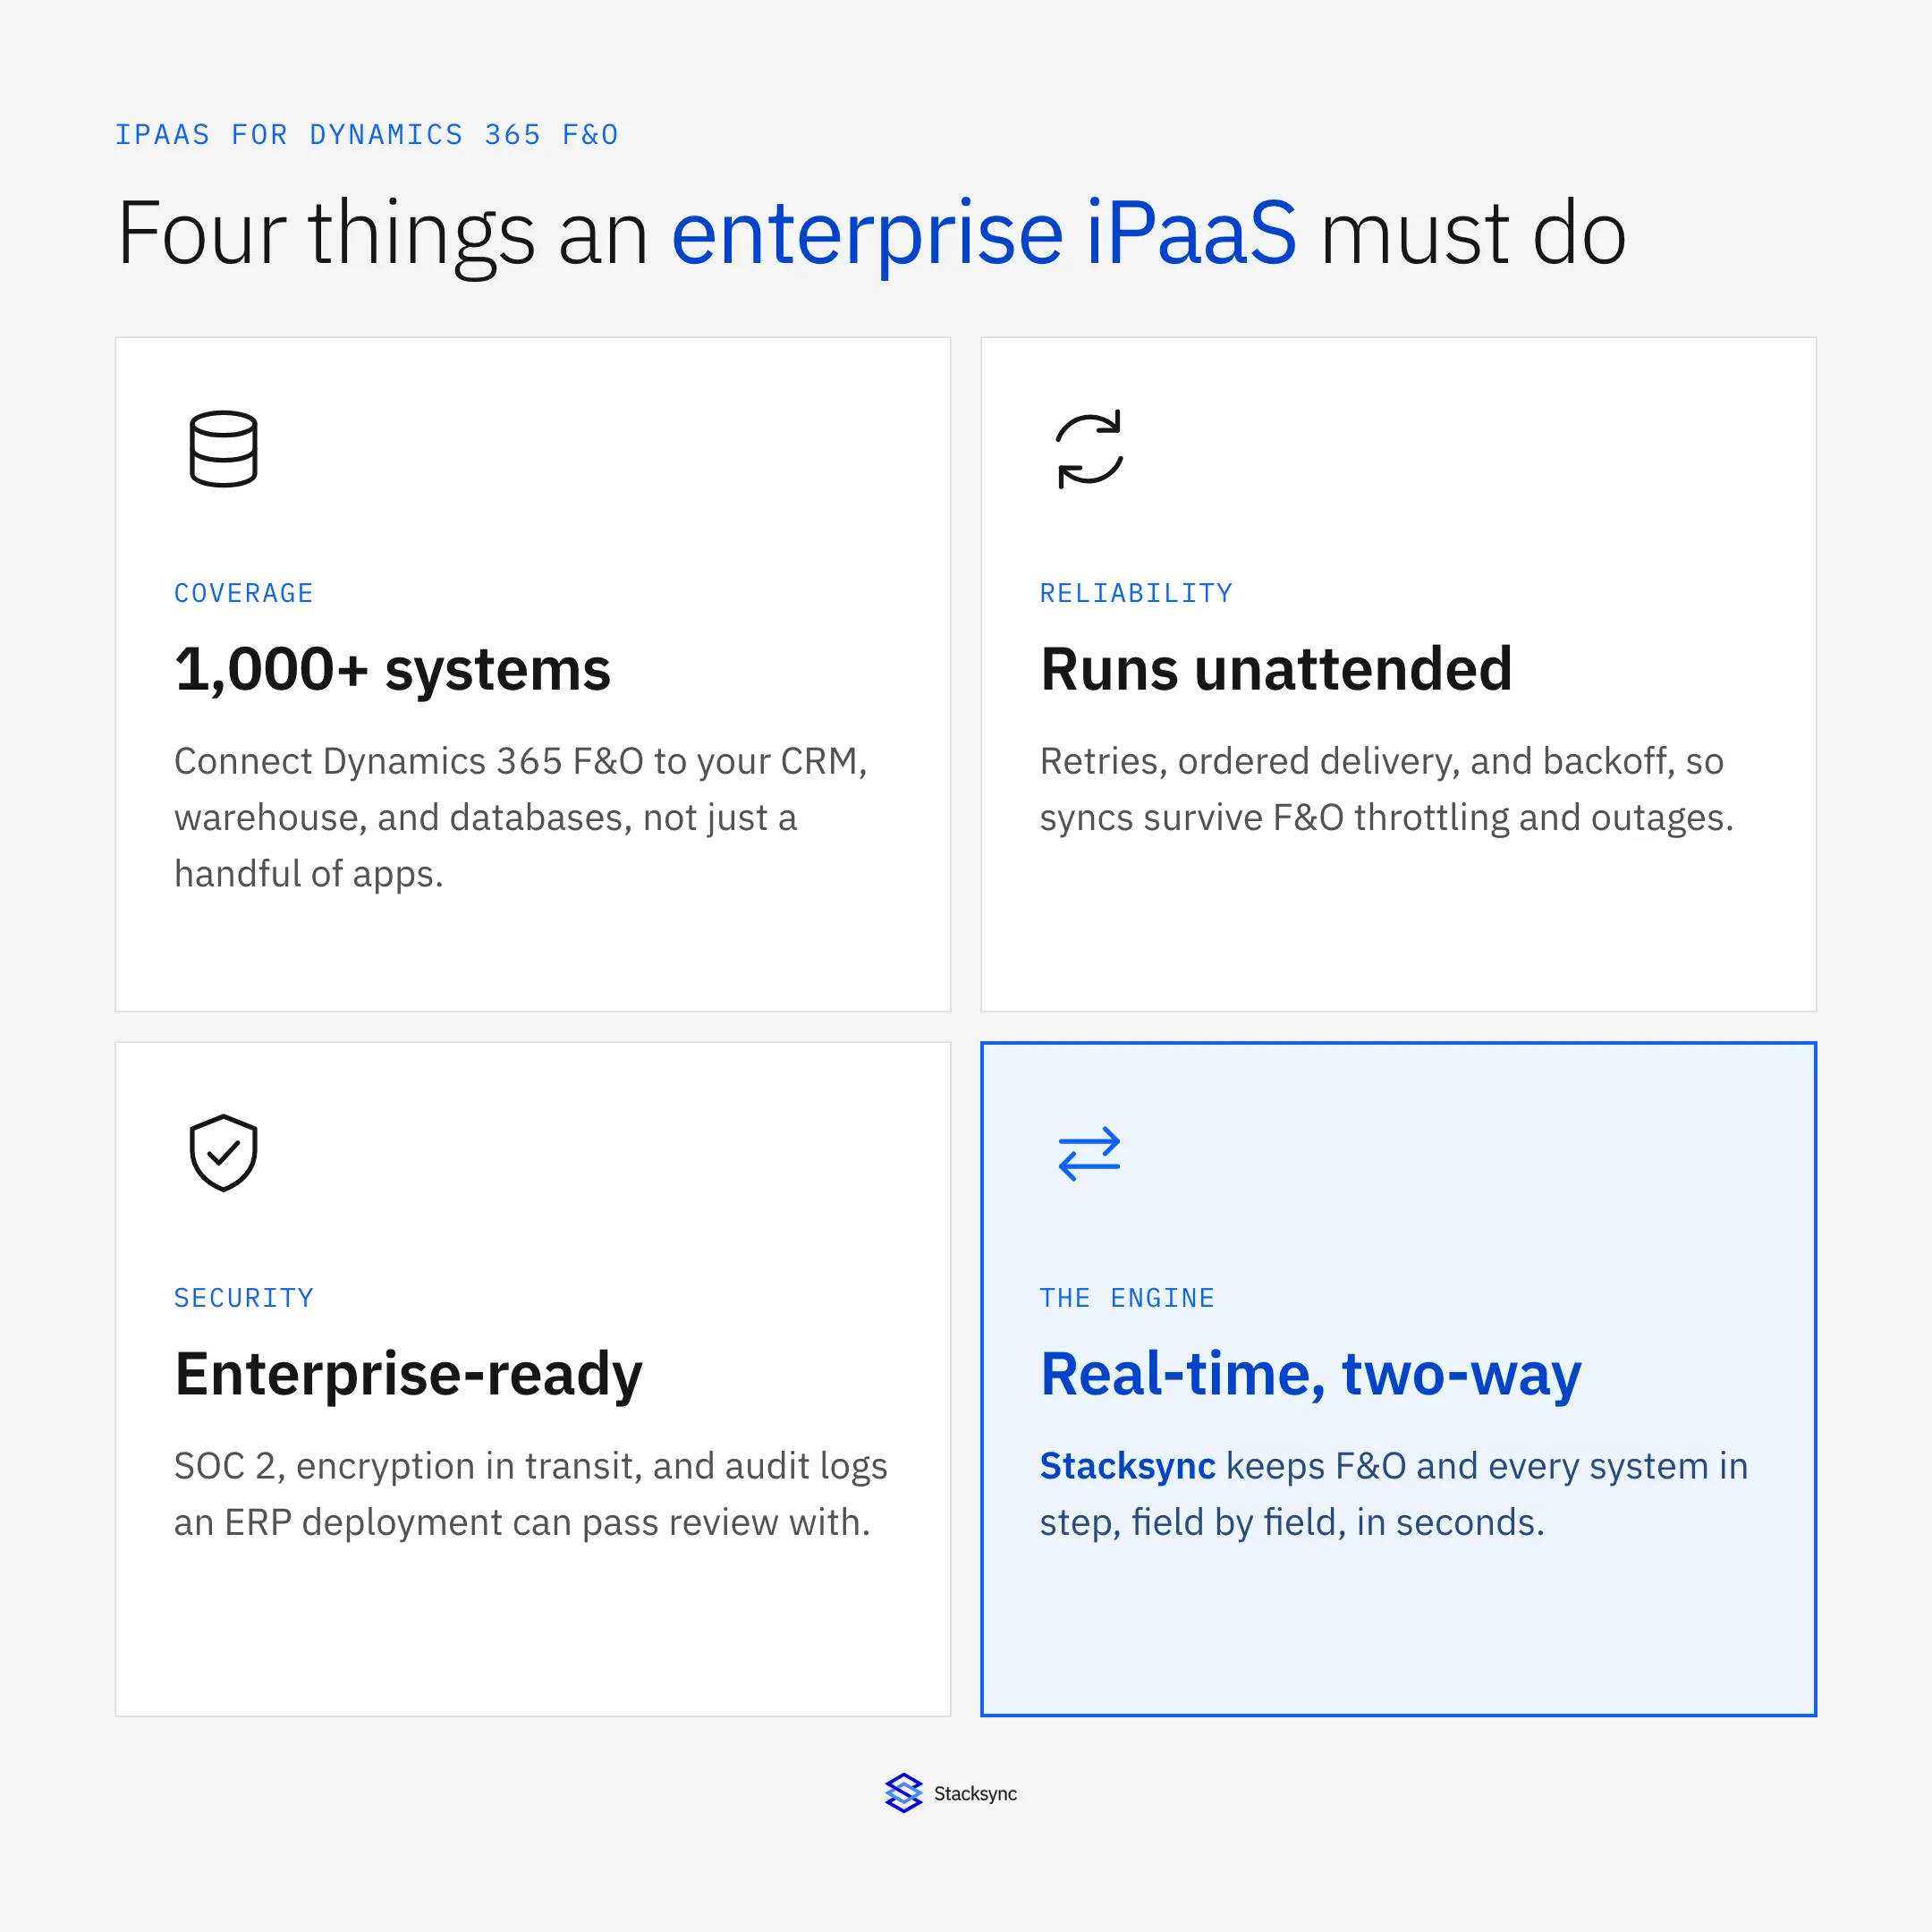Click the 'Connect Dynamics 365 F&O to your CRM' paragraph

521,817
